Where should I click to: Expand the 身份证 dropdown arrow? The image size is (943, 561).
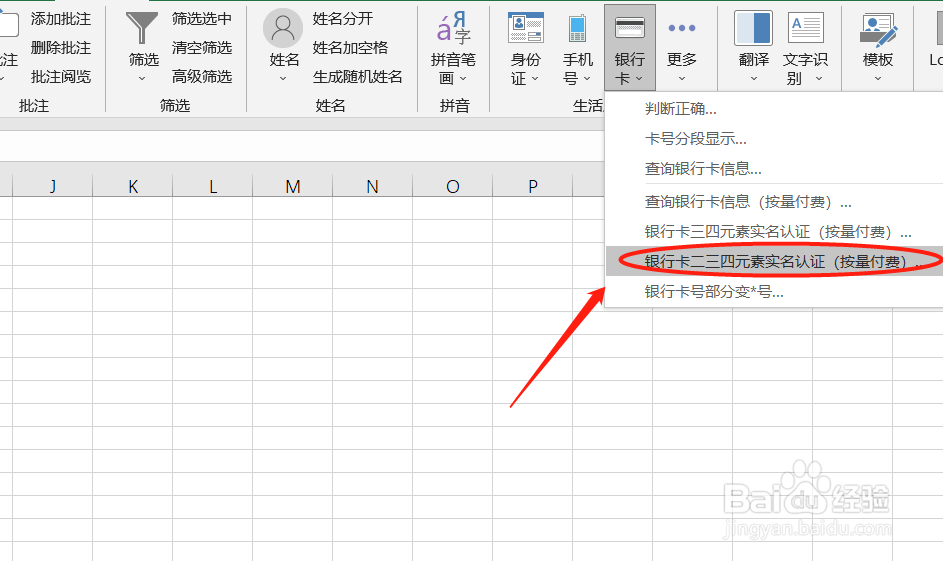[x=535, y=79]
